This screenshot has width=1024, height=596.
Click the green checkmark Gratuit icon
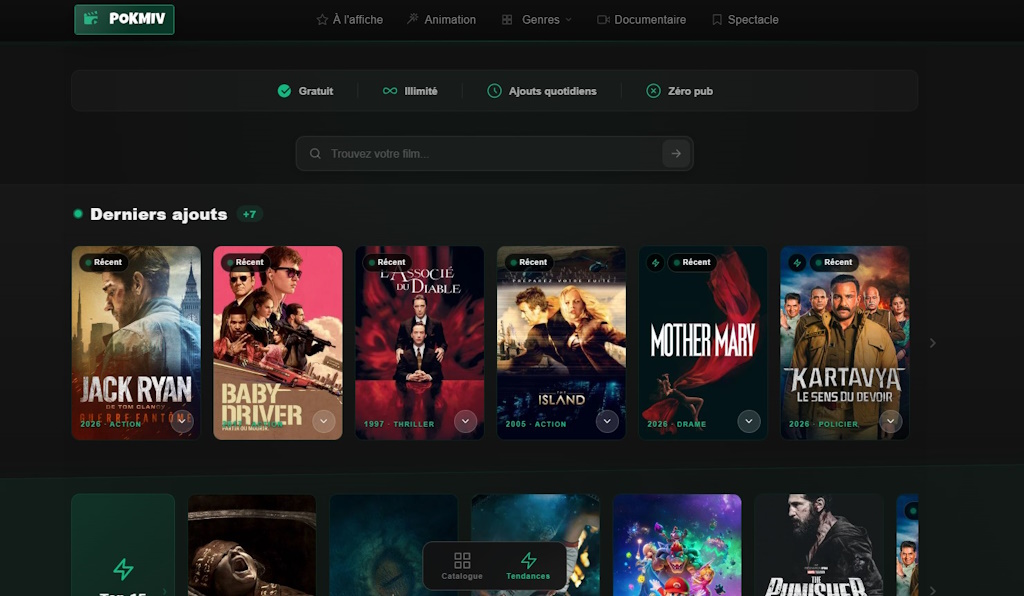(x=284, y=91)
